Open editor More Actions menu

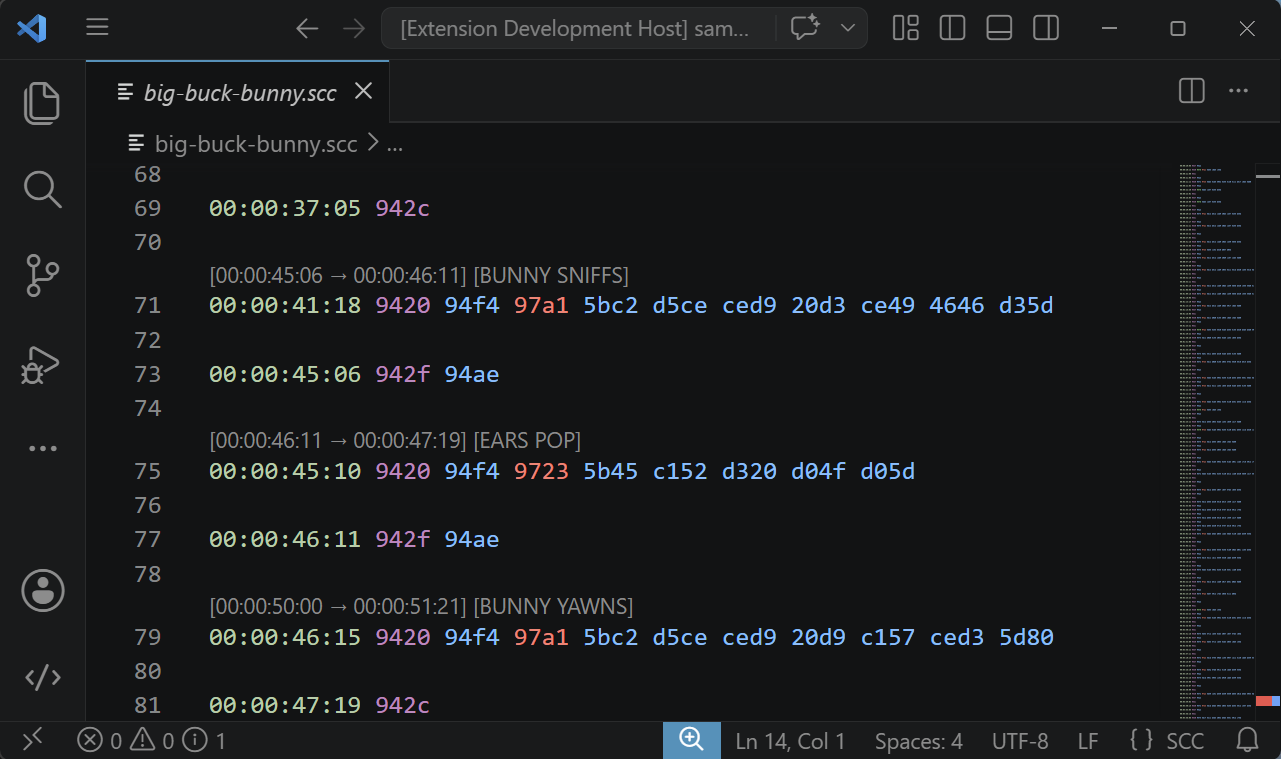pos(1238,91)
